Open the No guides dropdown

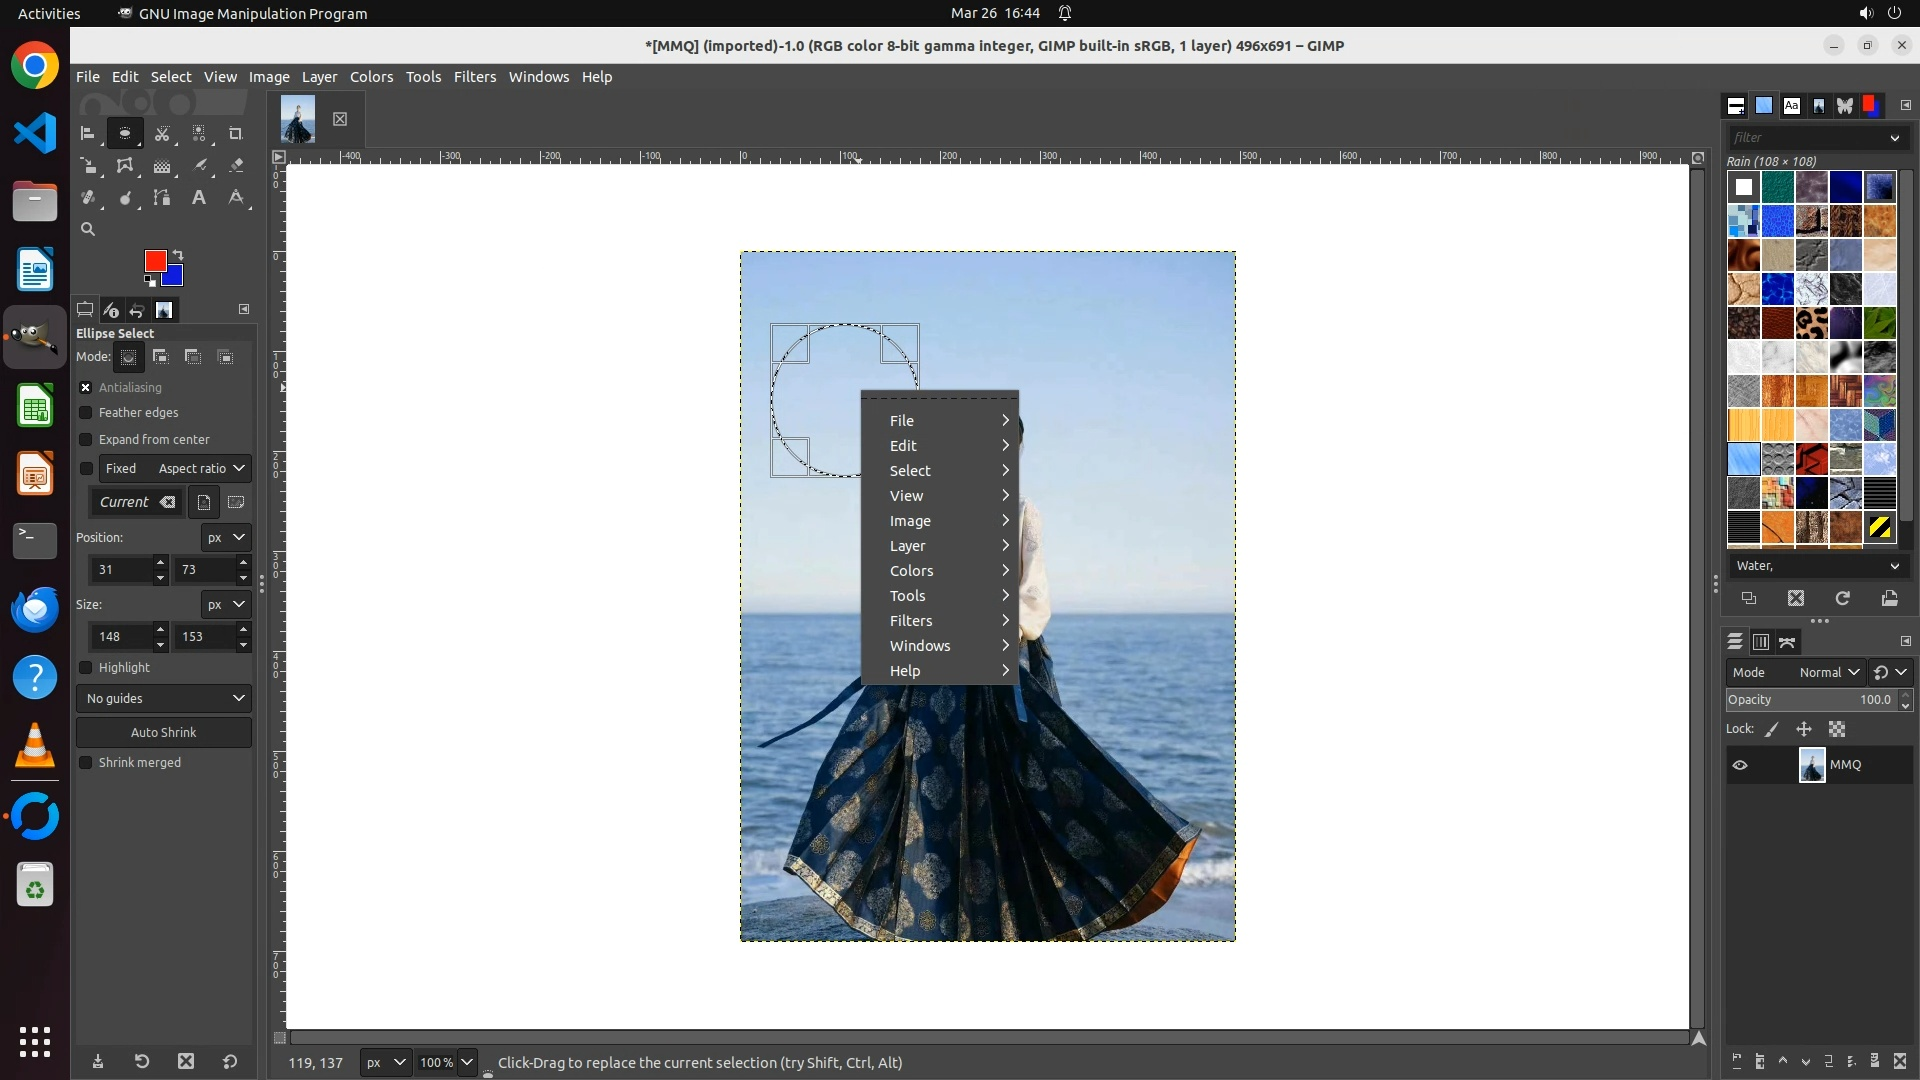point(164,699)
